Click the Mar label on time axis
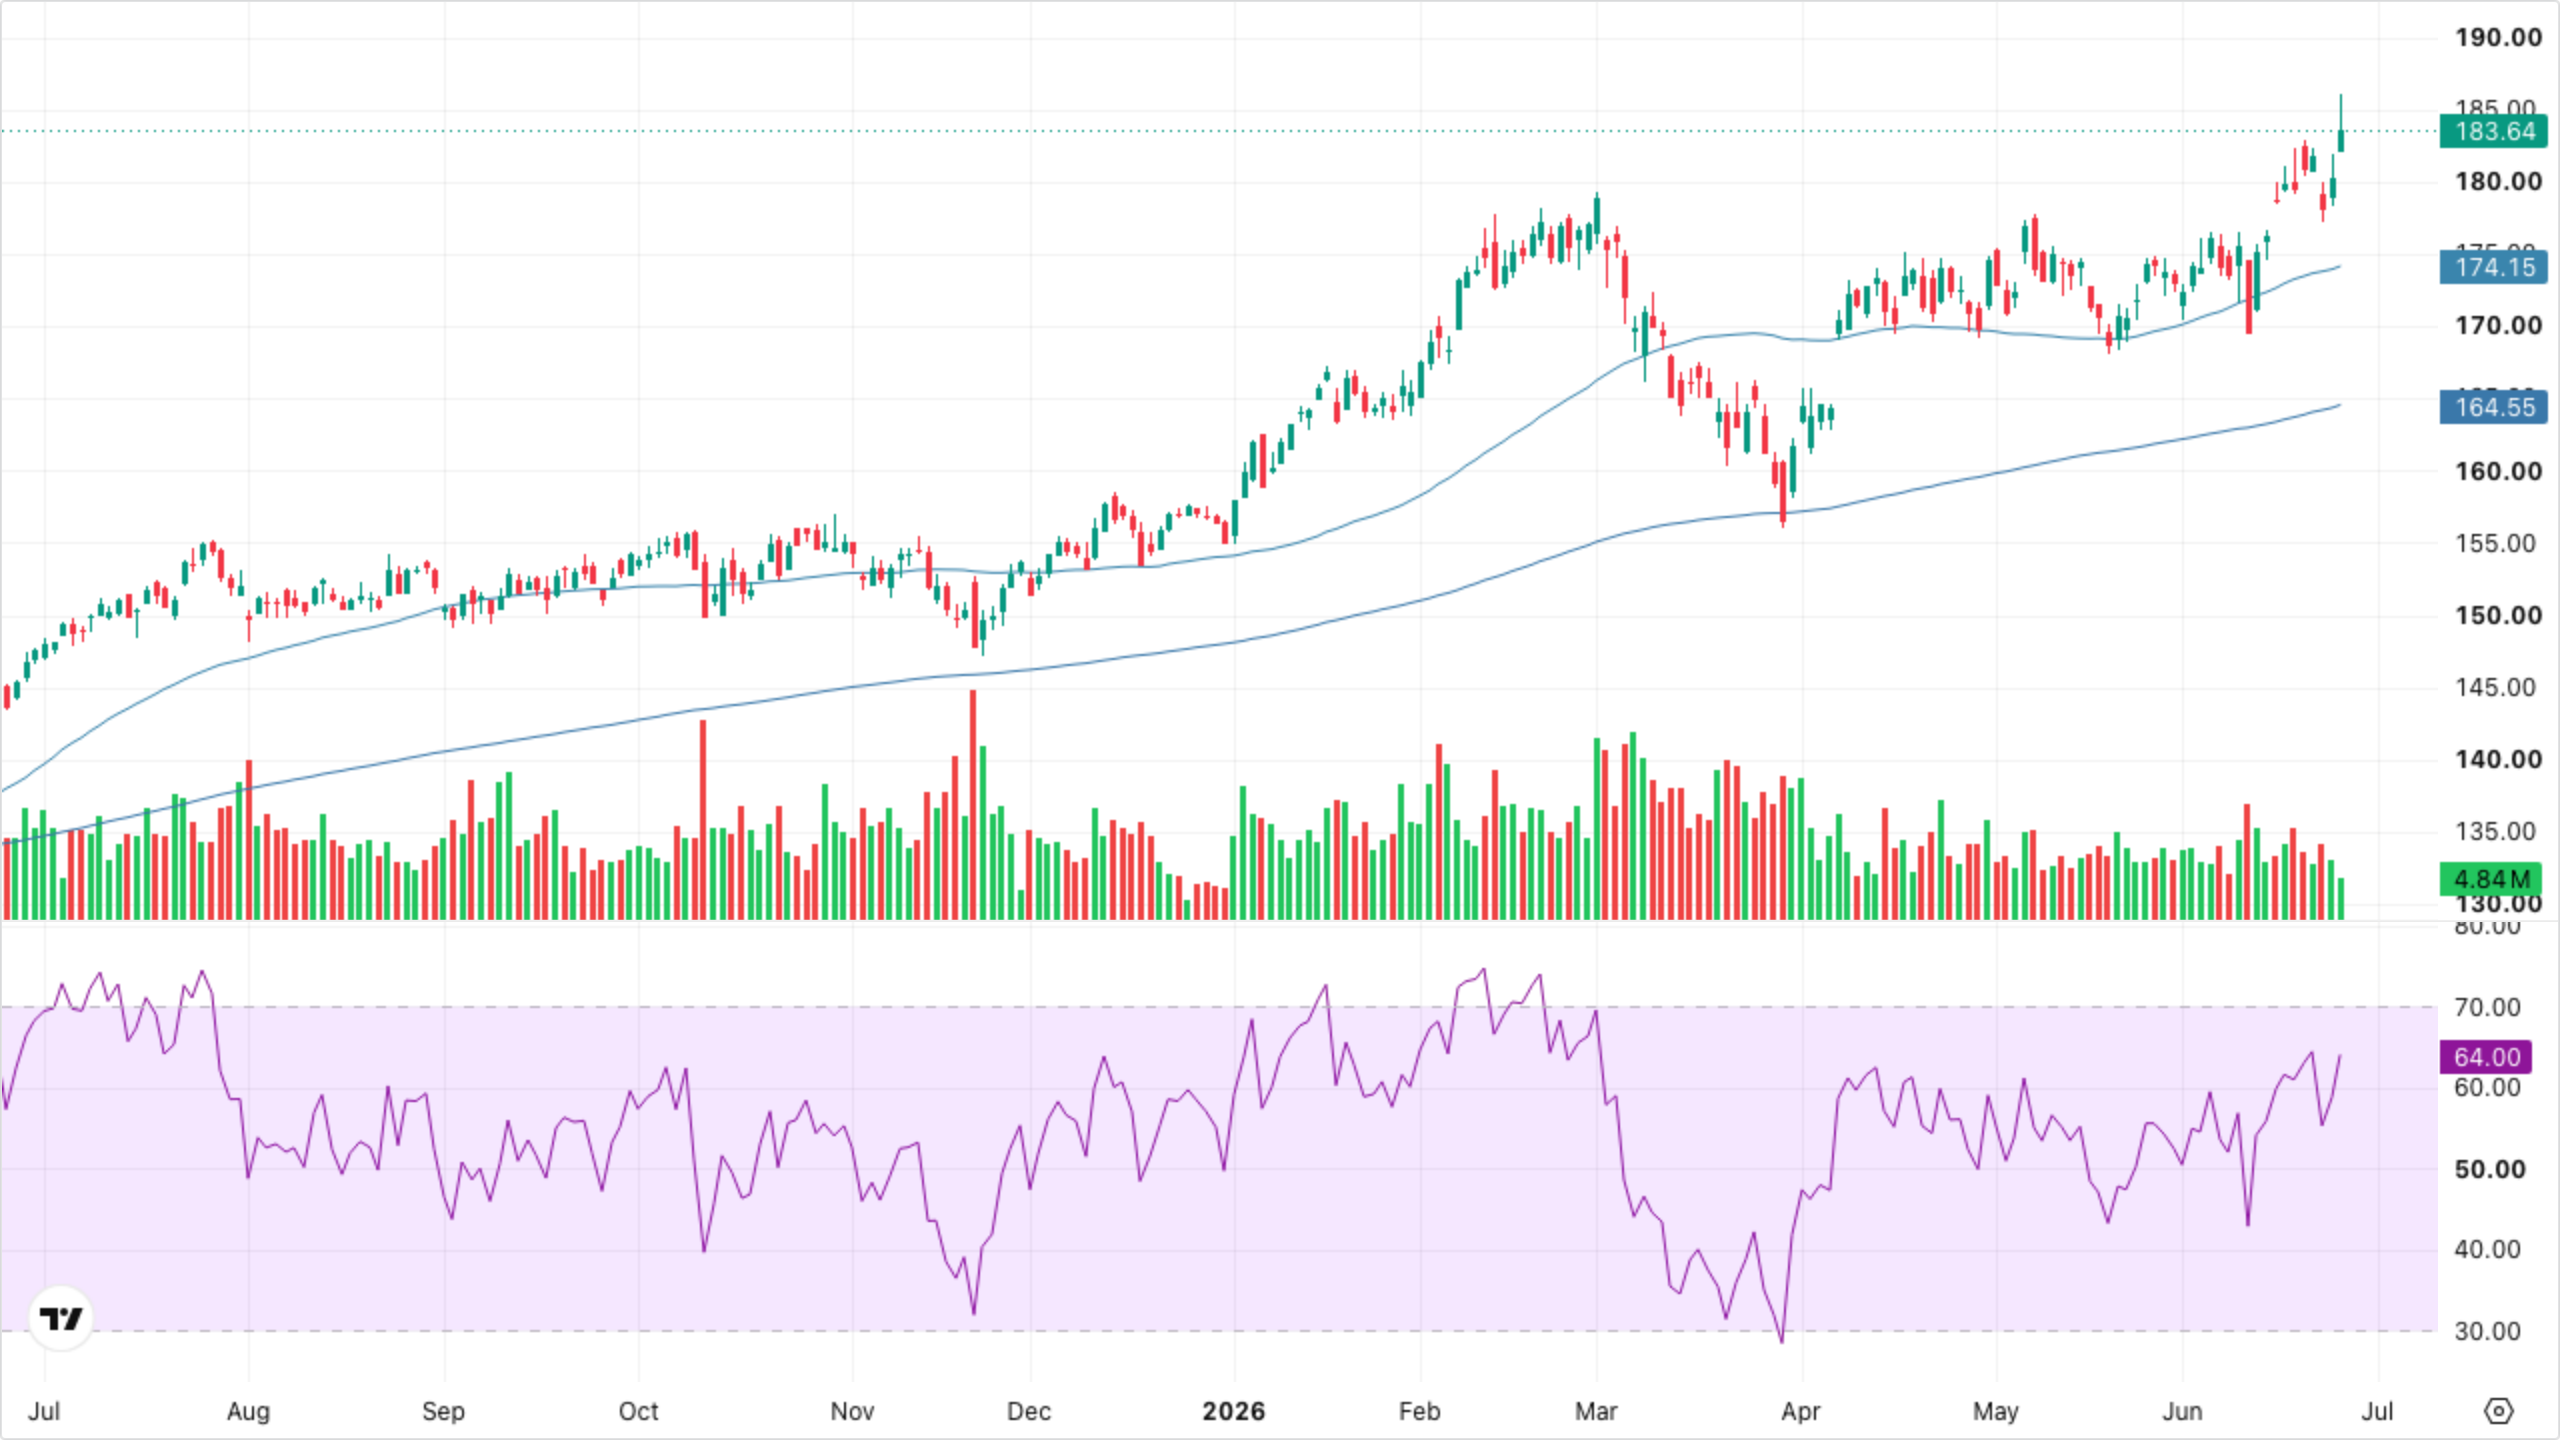Image resolution: width=2560 pixels, height=1440 pixels. pos(1596,1411)
